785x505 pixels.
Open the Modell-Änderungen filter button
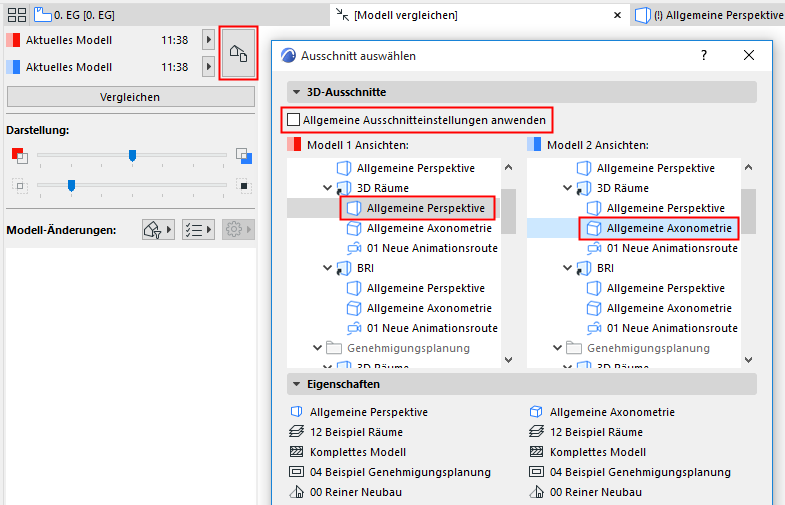click(x=158, y=230)
